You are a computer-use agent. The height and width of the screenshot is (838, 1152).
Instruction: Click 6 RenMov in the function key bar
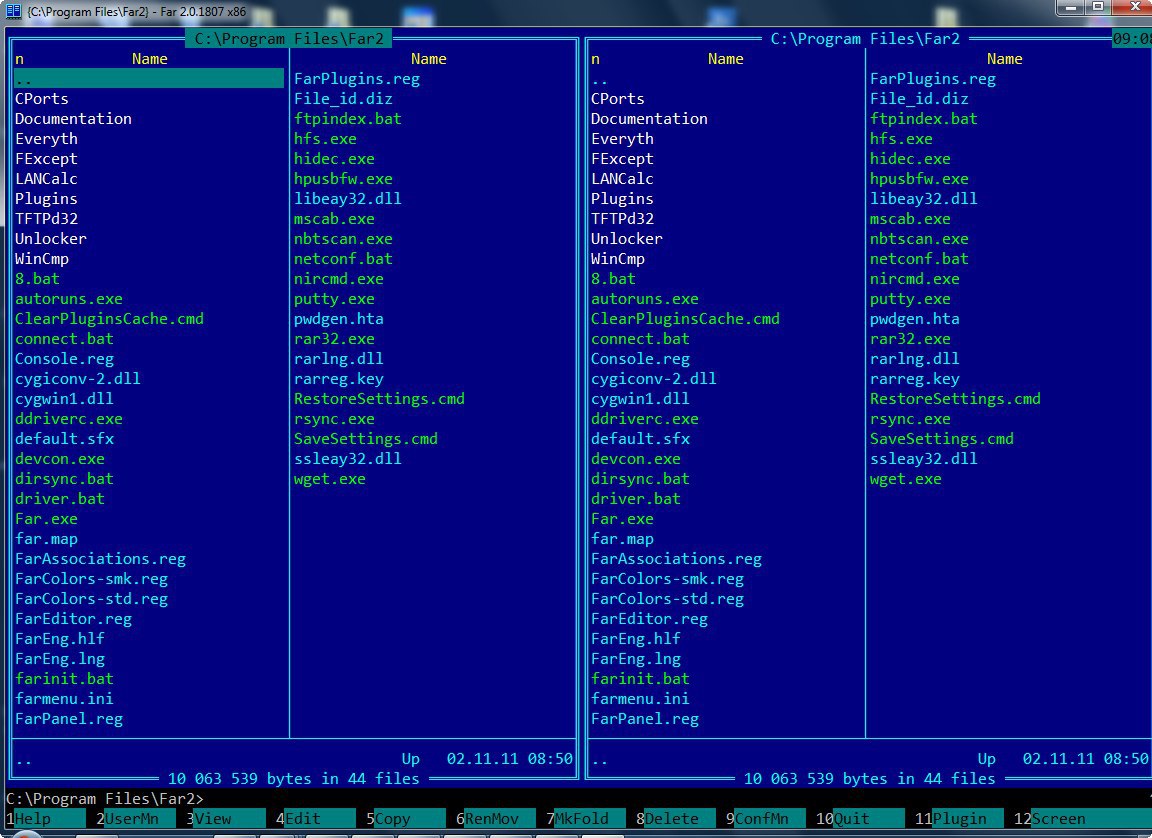click(x=496, y=818)
